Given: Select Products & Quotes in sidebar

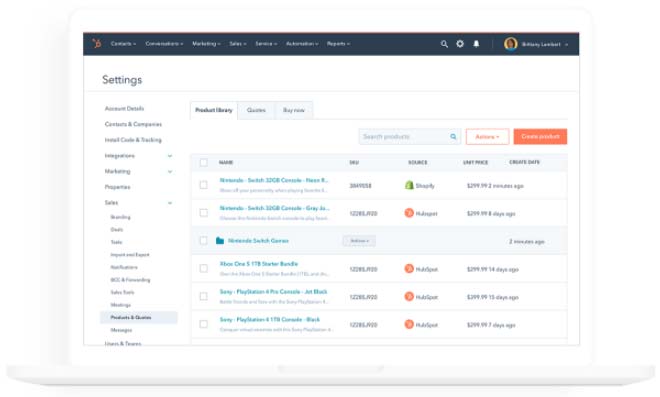Looking at the screenshot, I should point(138,317).
